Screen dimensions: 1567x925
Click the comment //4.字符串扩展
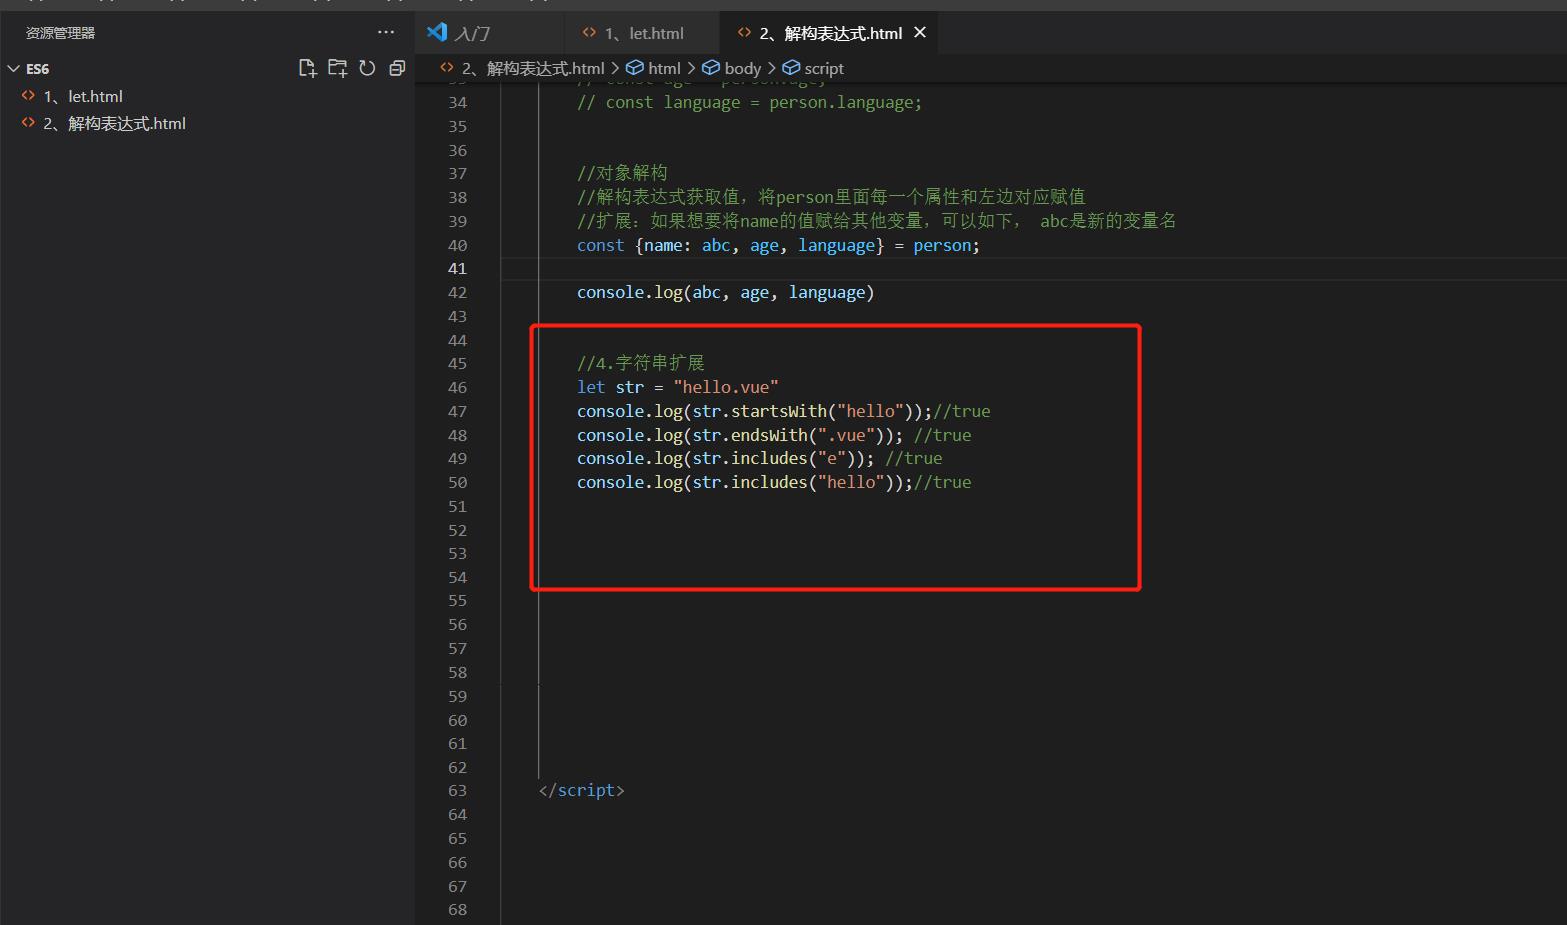(x=641, y=363)
